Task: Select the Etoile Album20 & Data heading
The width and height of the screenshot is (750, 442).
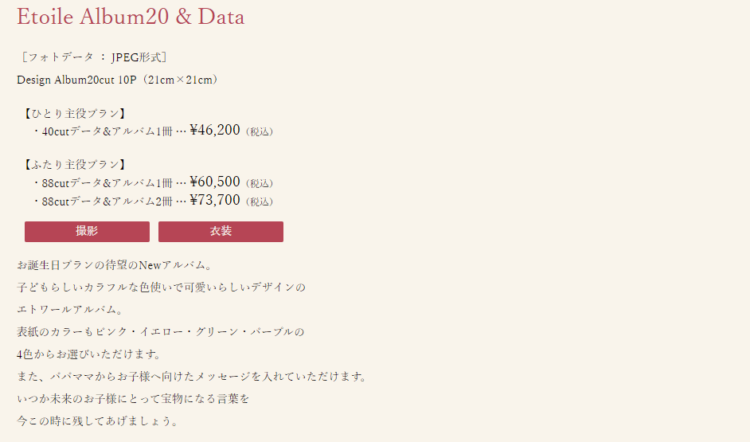Action: click(131, 17)
